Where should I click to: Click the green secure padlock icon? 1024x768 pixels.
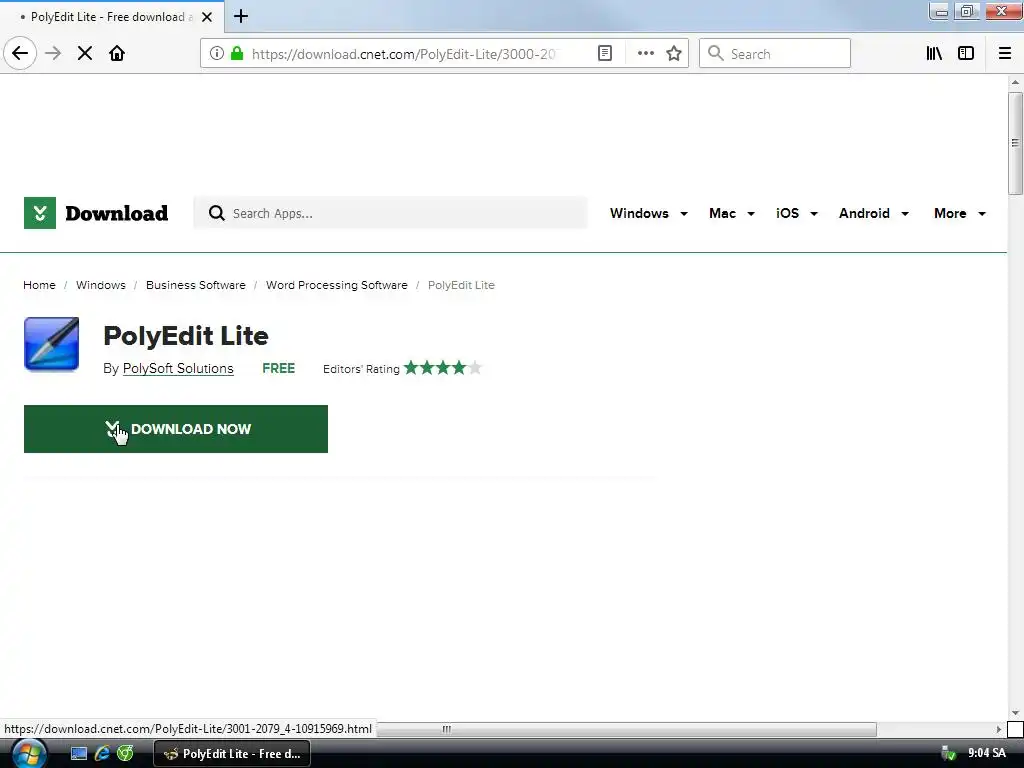[x=237, y=53]
